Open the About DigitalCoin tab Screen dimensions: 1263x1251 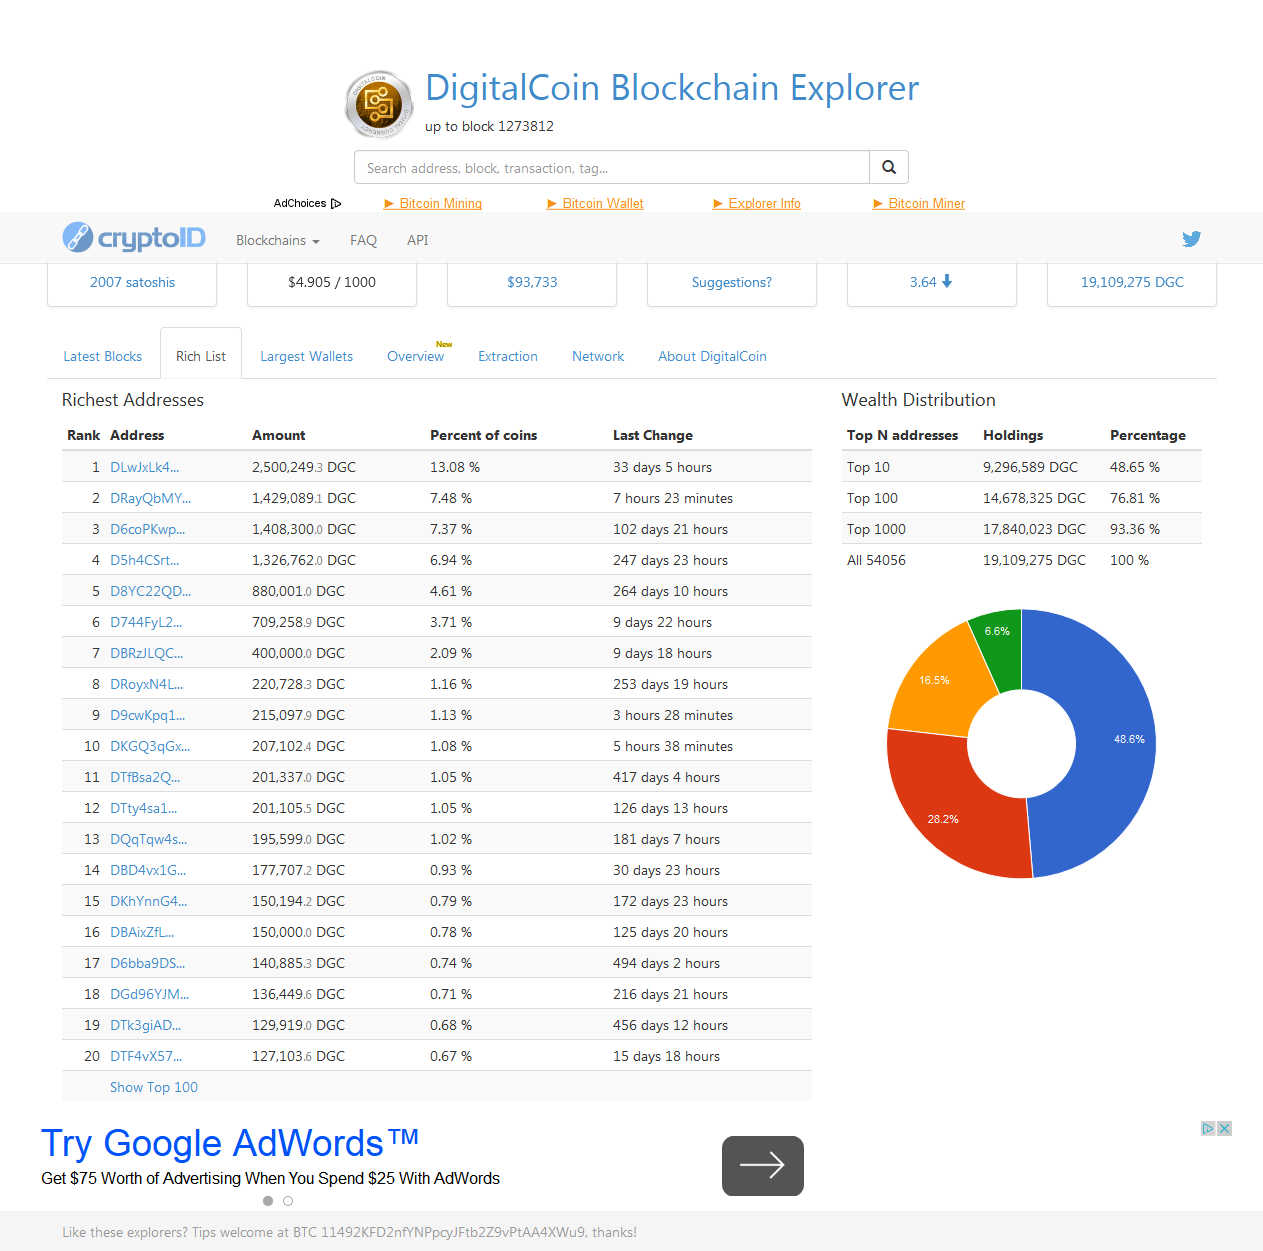tap(712, 356)
